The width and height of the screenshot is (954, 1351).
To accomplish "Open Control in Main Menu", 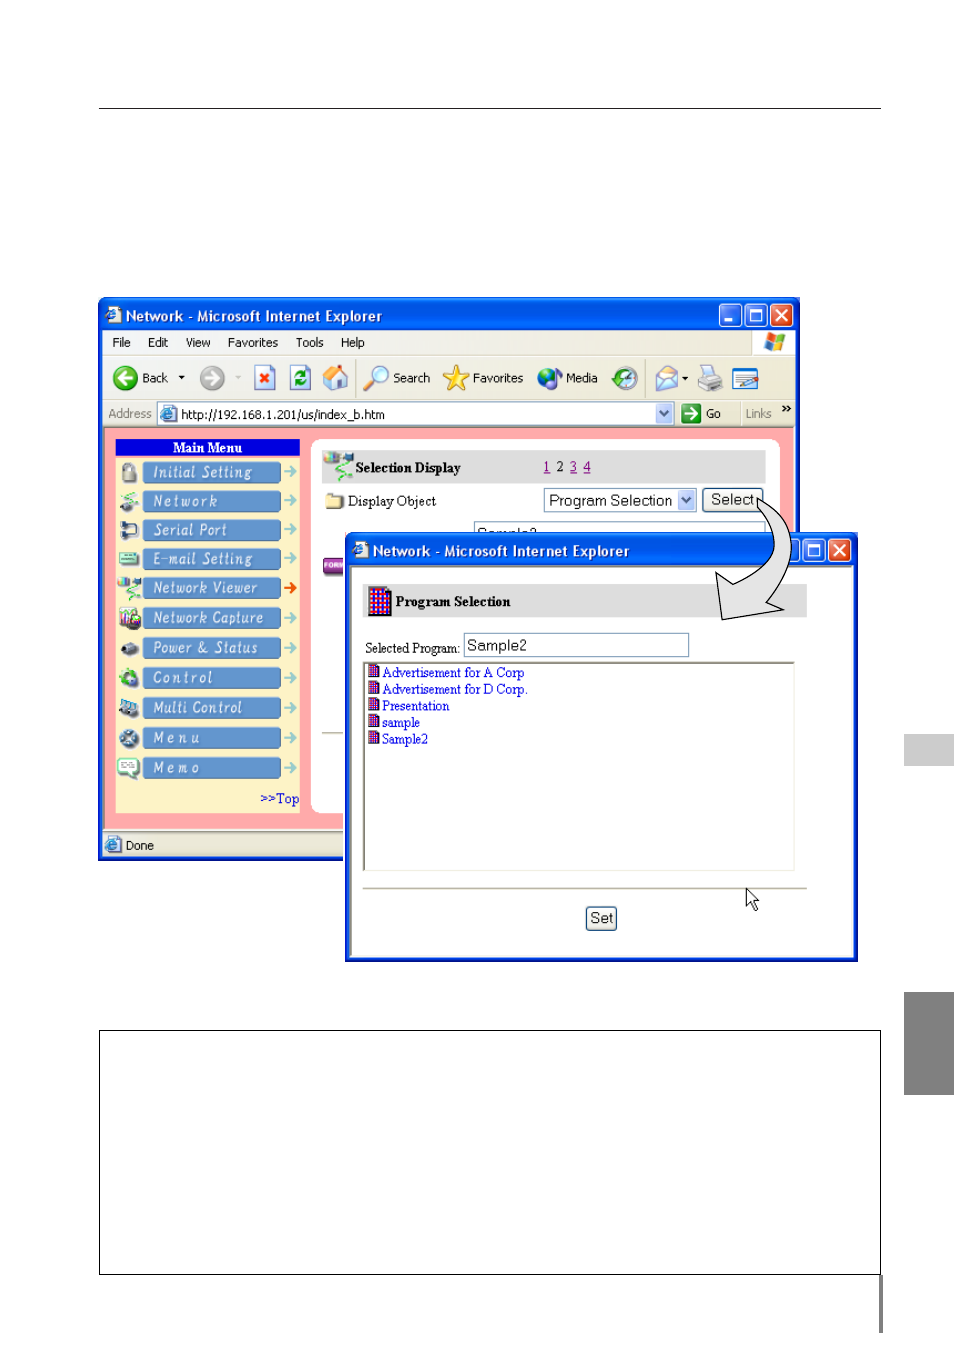I will point(211,678).
